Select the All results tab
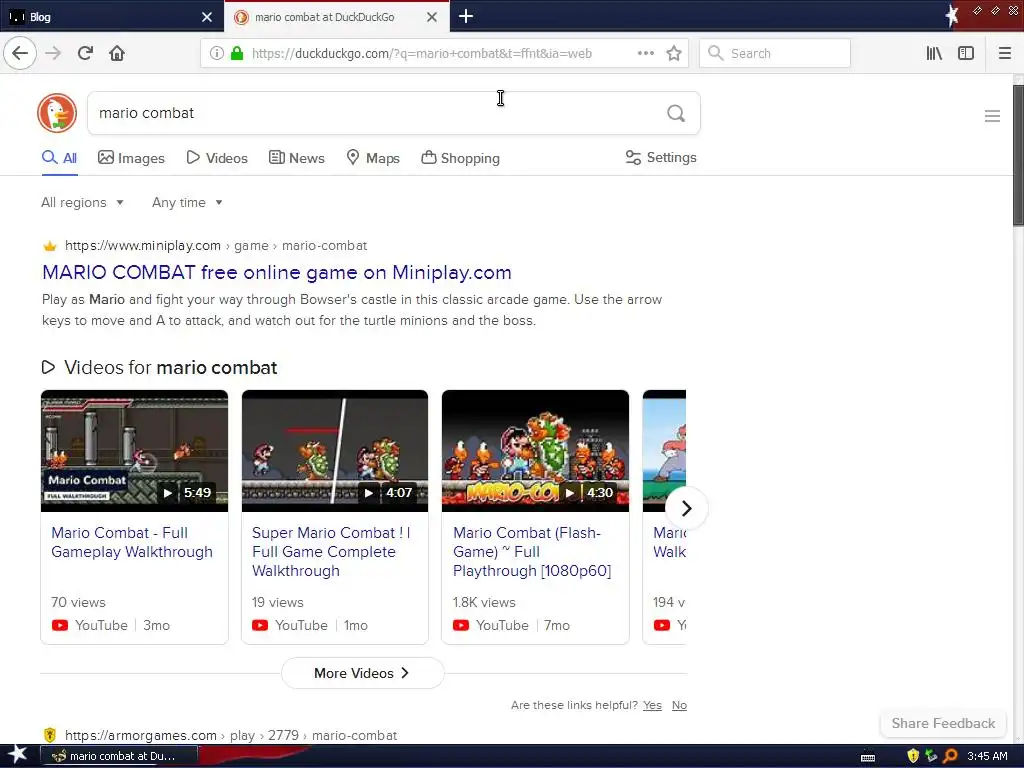1024x768 pixels. [59, 158]
